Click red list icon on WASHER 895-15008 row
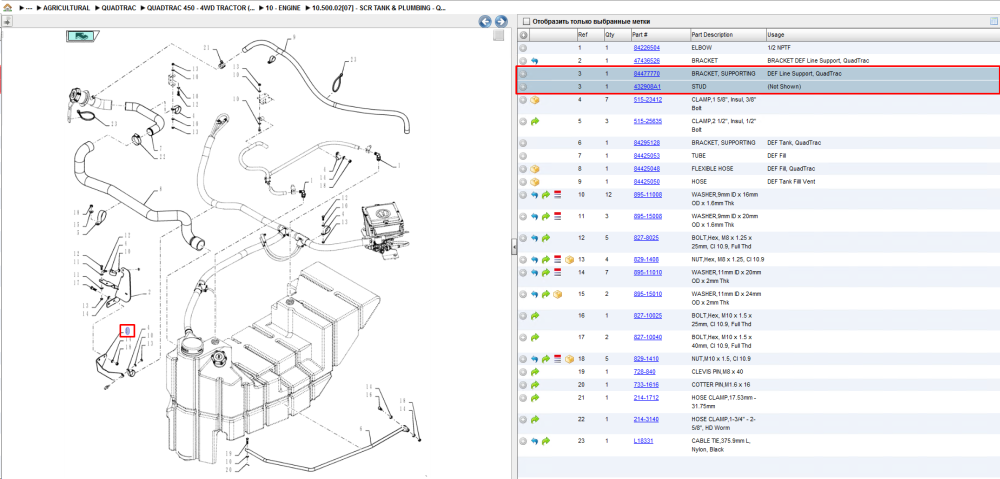 (x=557, y=217)
